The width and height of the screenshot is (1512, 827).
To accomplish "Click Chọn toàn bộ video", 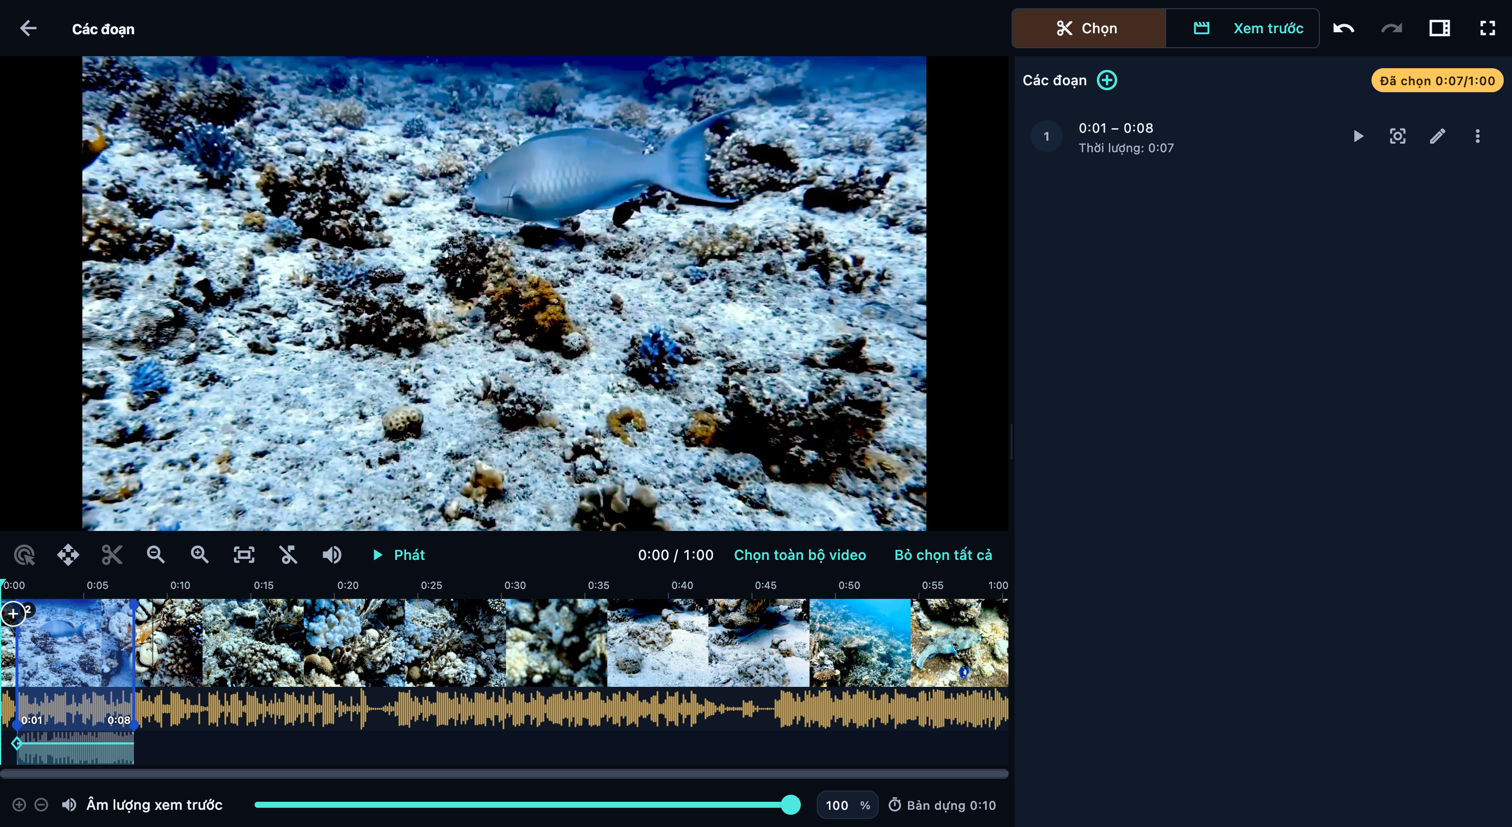I will coord(800,555).
